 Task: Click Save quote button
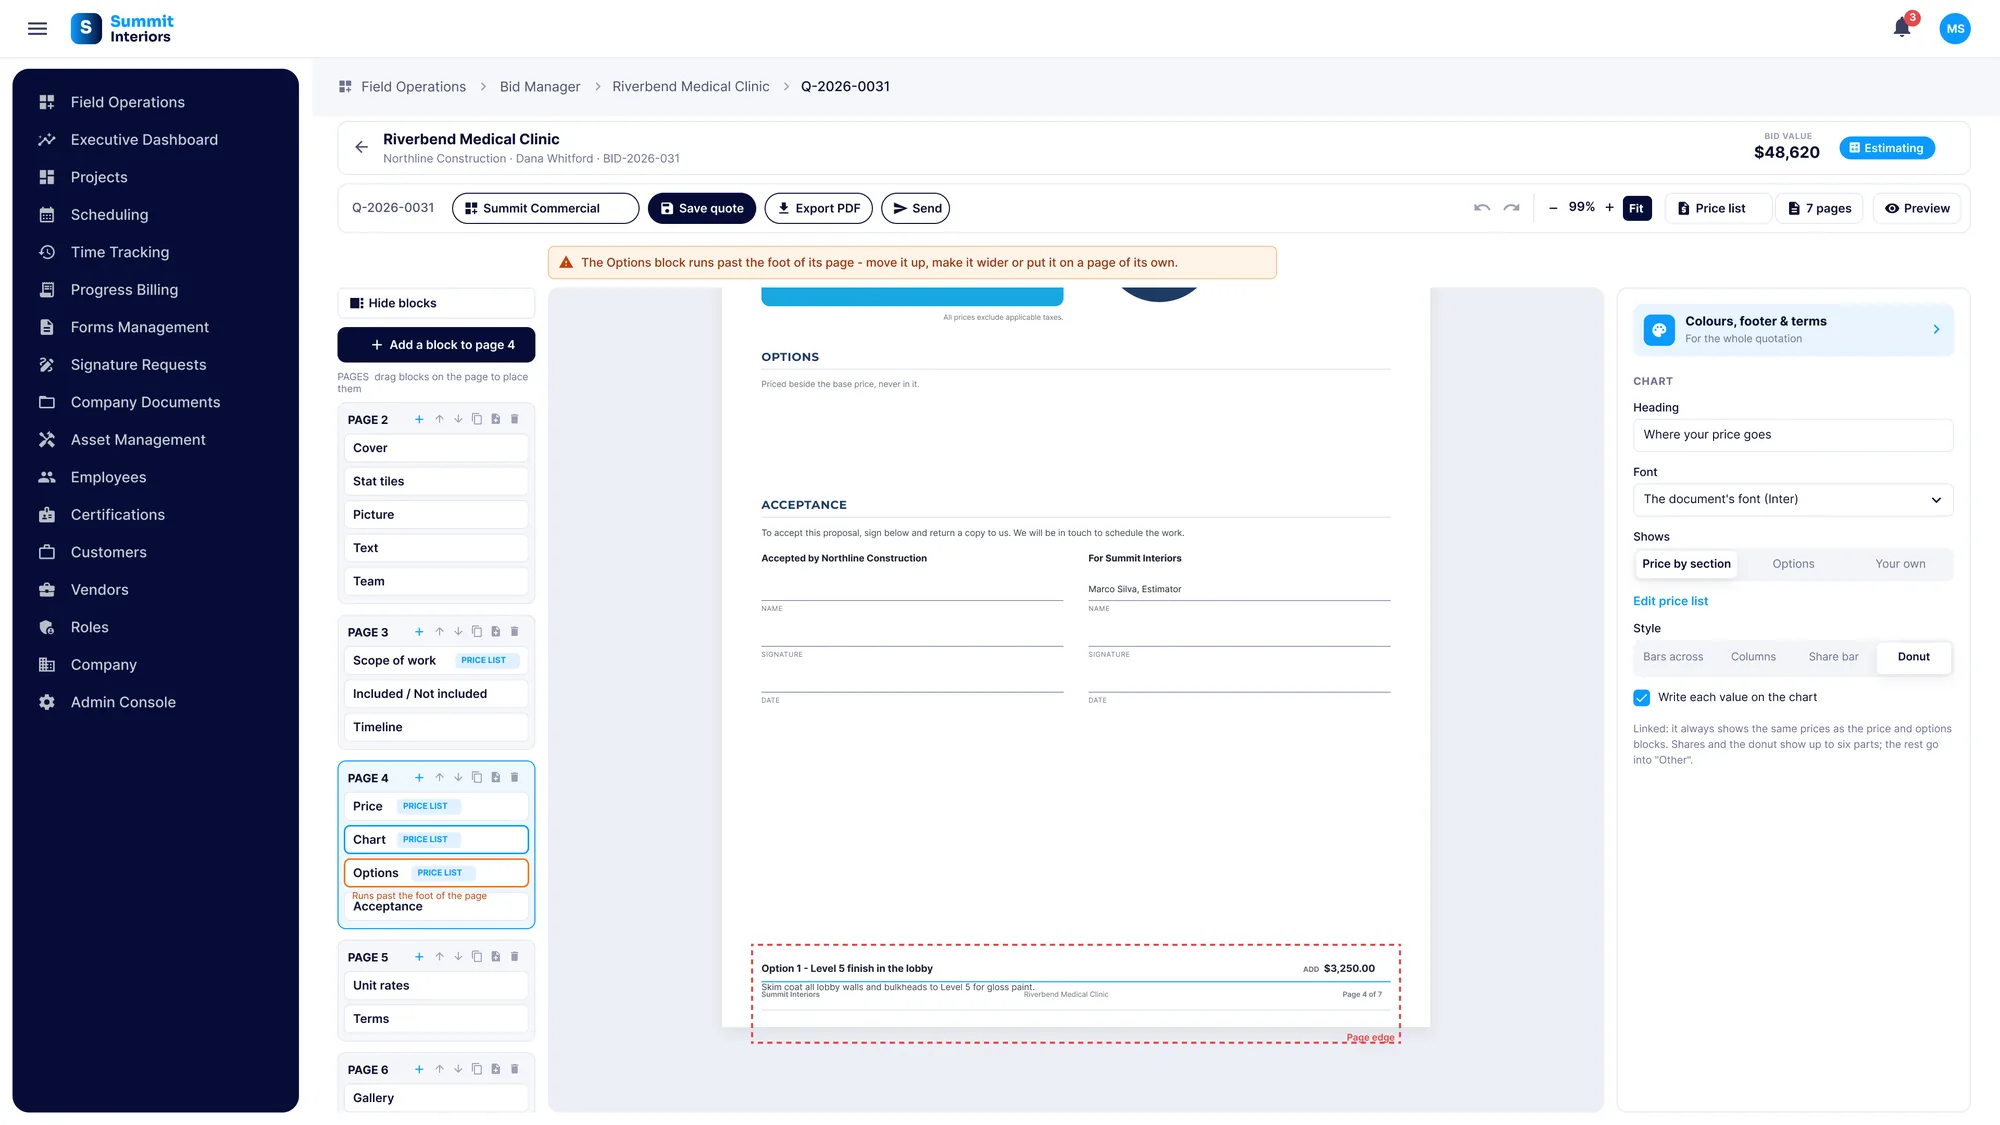coord(701,208)
